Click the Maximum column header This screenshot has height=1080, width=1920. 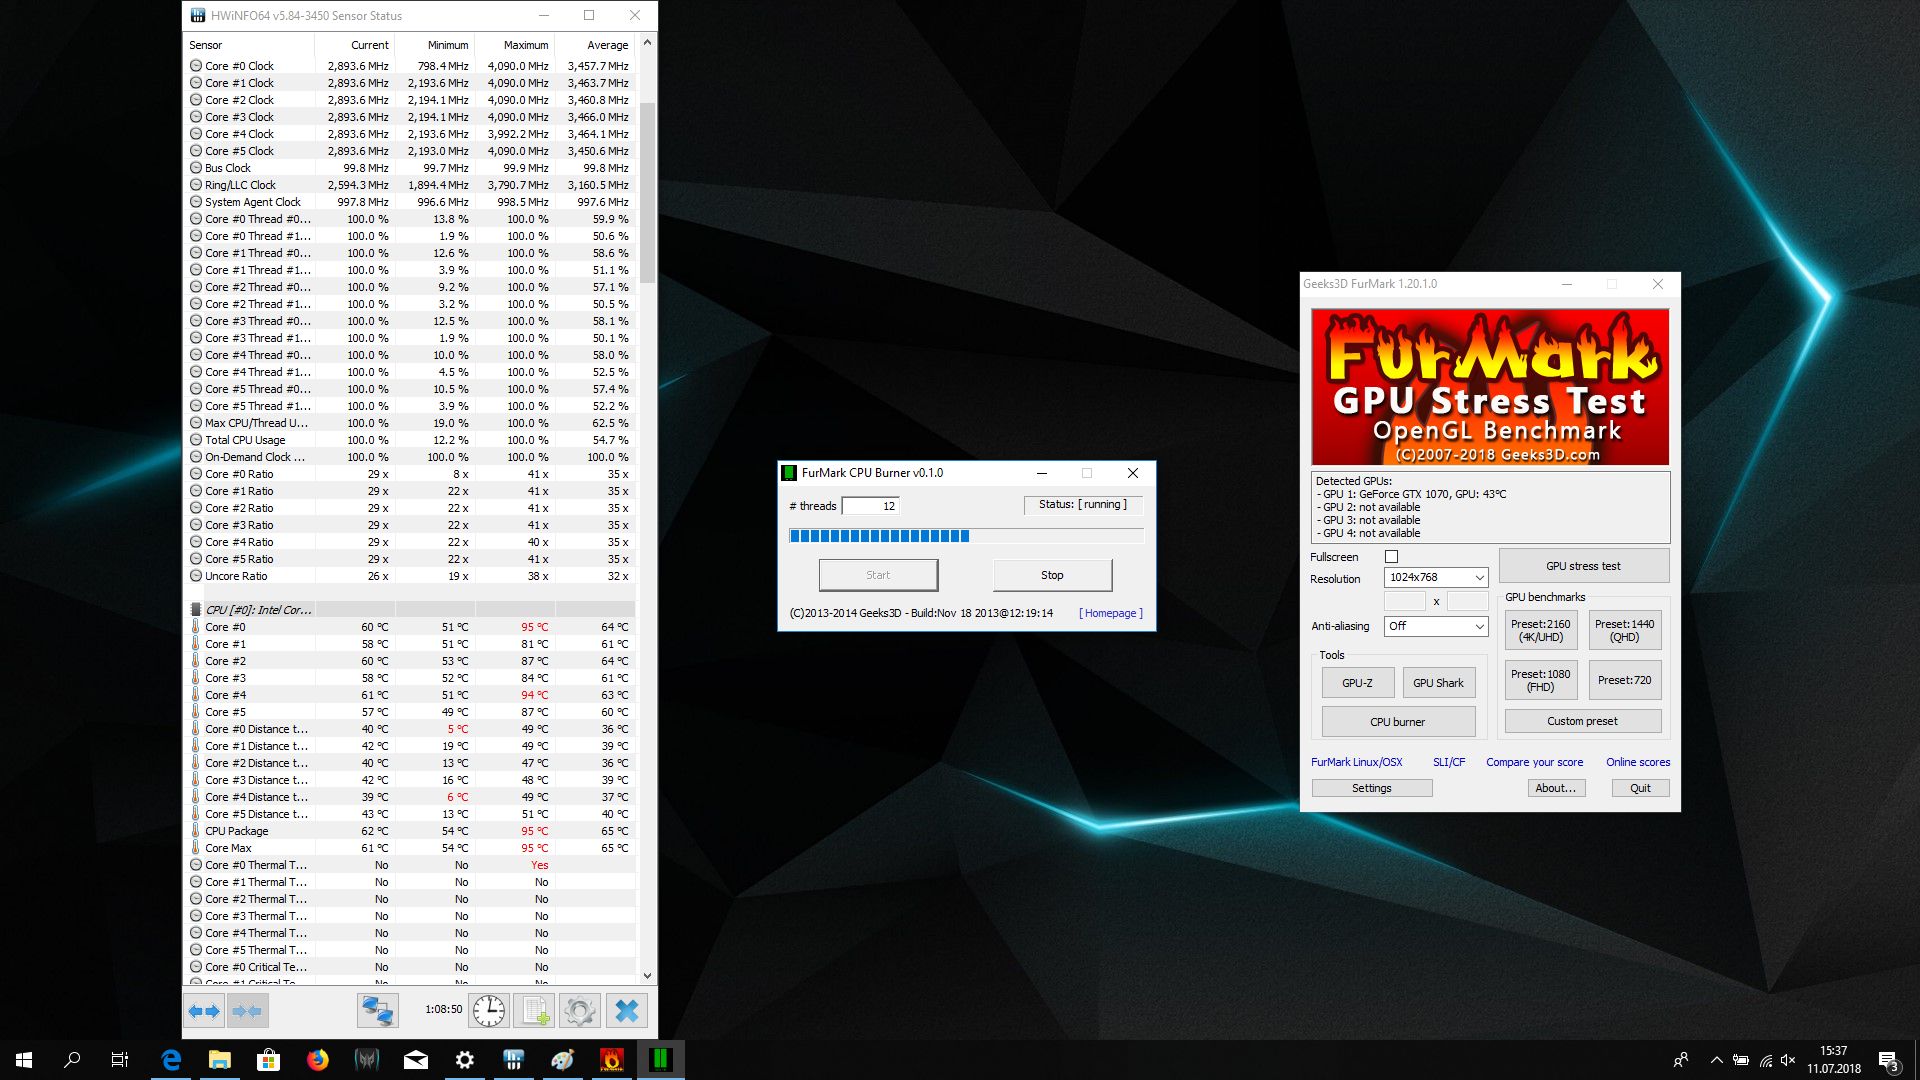pos(525,45)
